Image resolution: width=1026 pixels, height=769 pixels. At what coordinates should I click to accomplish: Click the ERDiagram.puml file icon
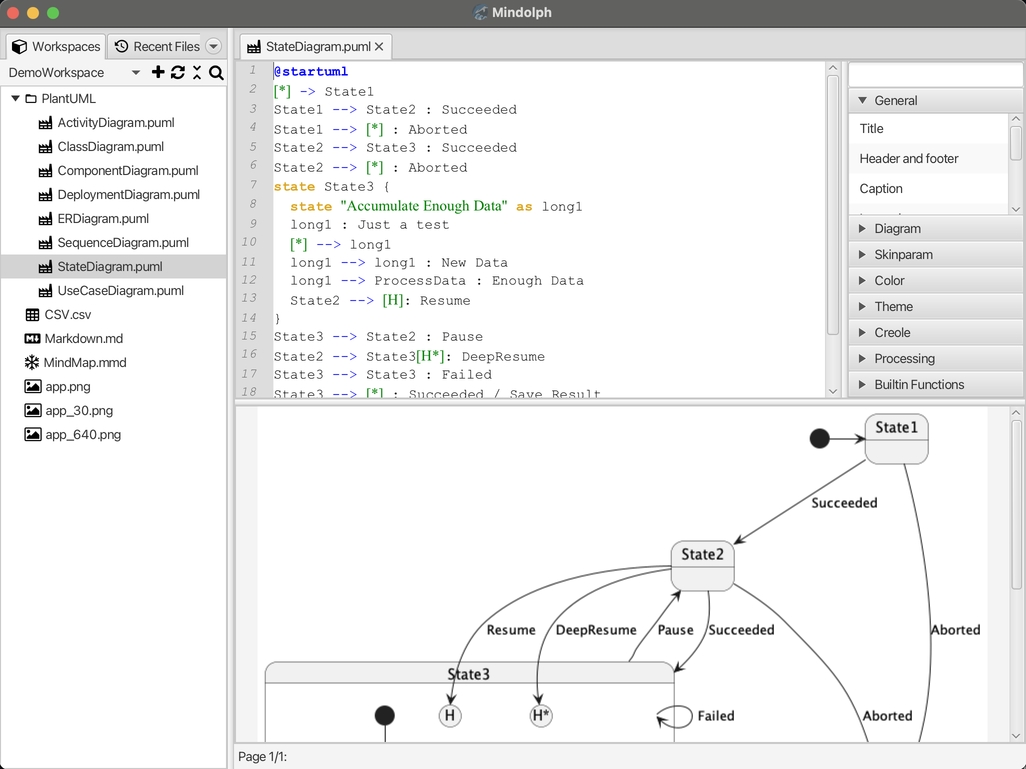point(45,219)
